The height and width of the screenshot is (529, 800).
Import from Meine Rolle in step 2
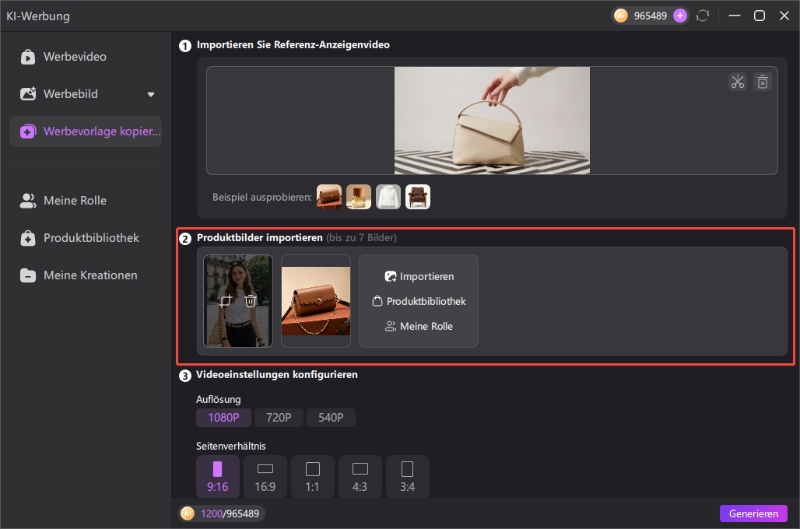(x=419, y=326)
